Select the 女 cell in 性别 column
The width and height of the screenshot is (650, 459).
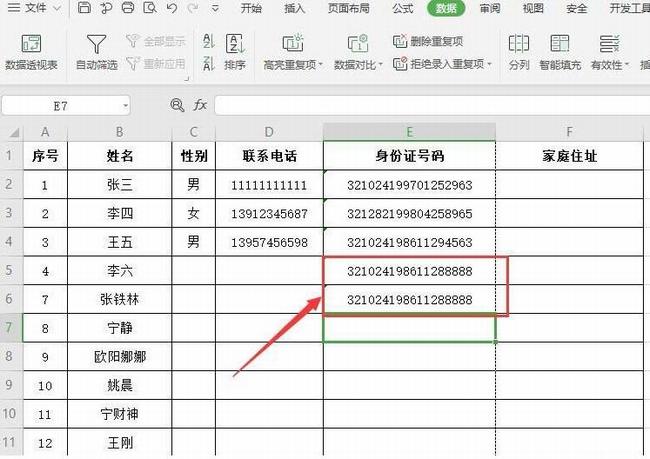[194, 213]
